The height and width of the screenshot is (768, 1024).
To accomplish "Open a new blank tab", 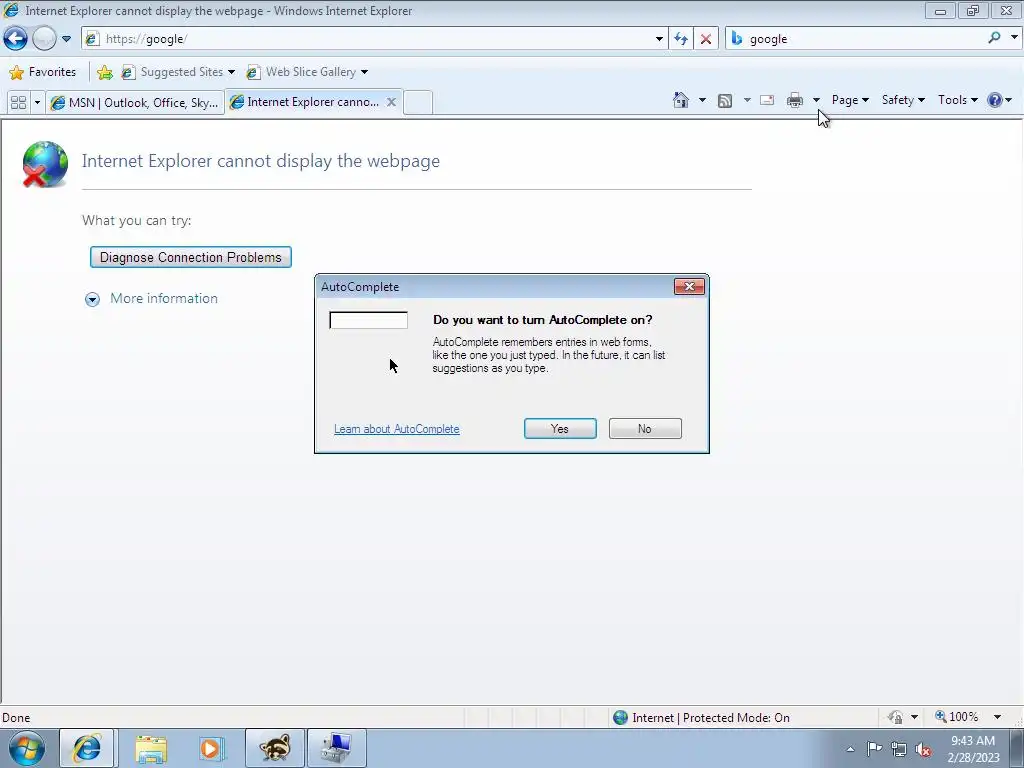I will click(418, 103).
